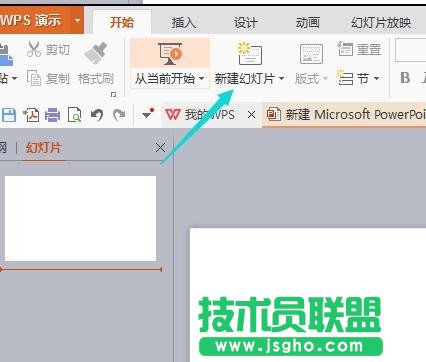
Task: Click the paste clipboard icon
Action: [6, 55]
